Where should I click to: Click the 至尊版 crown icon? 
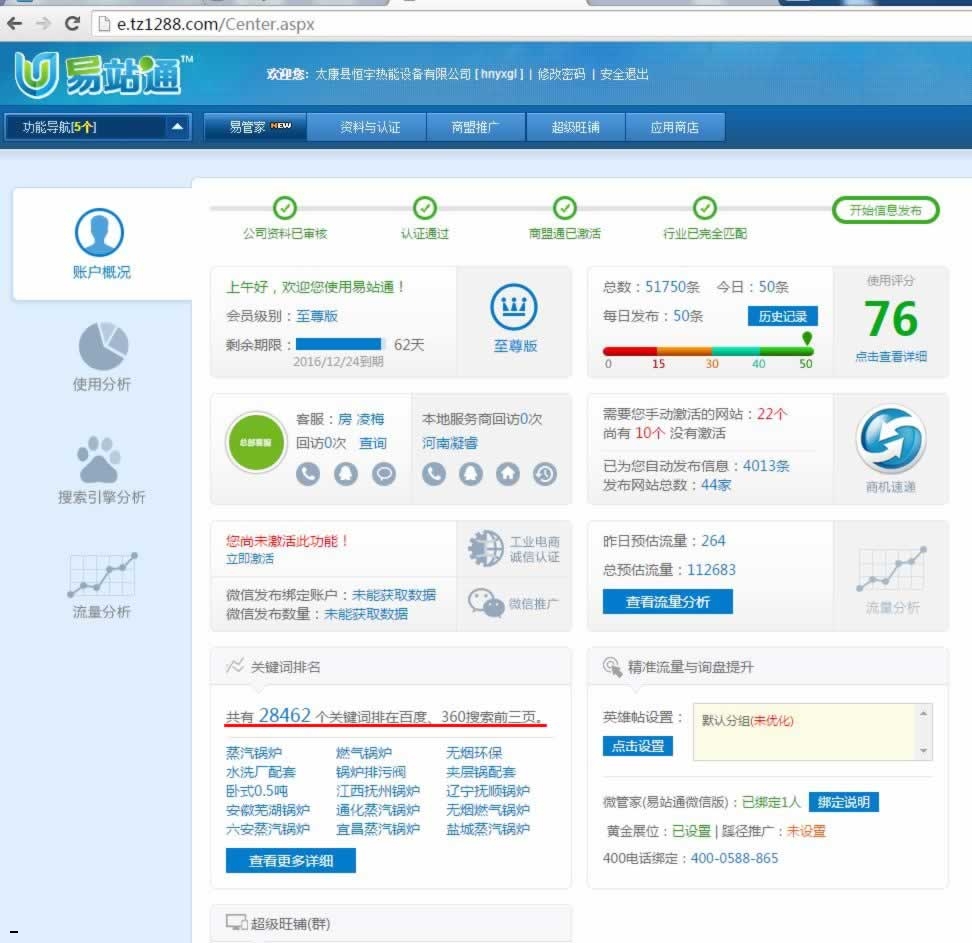514,309
